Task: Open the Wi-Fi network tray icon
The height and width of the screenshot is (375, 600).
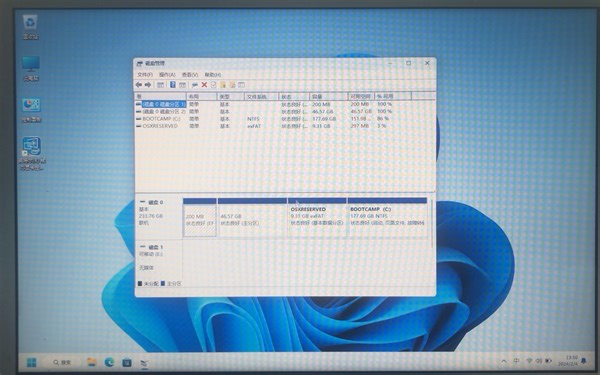Action: coord(530,361)
